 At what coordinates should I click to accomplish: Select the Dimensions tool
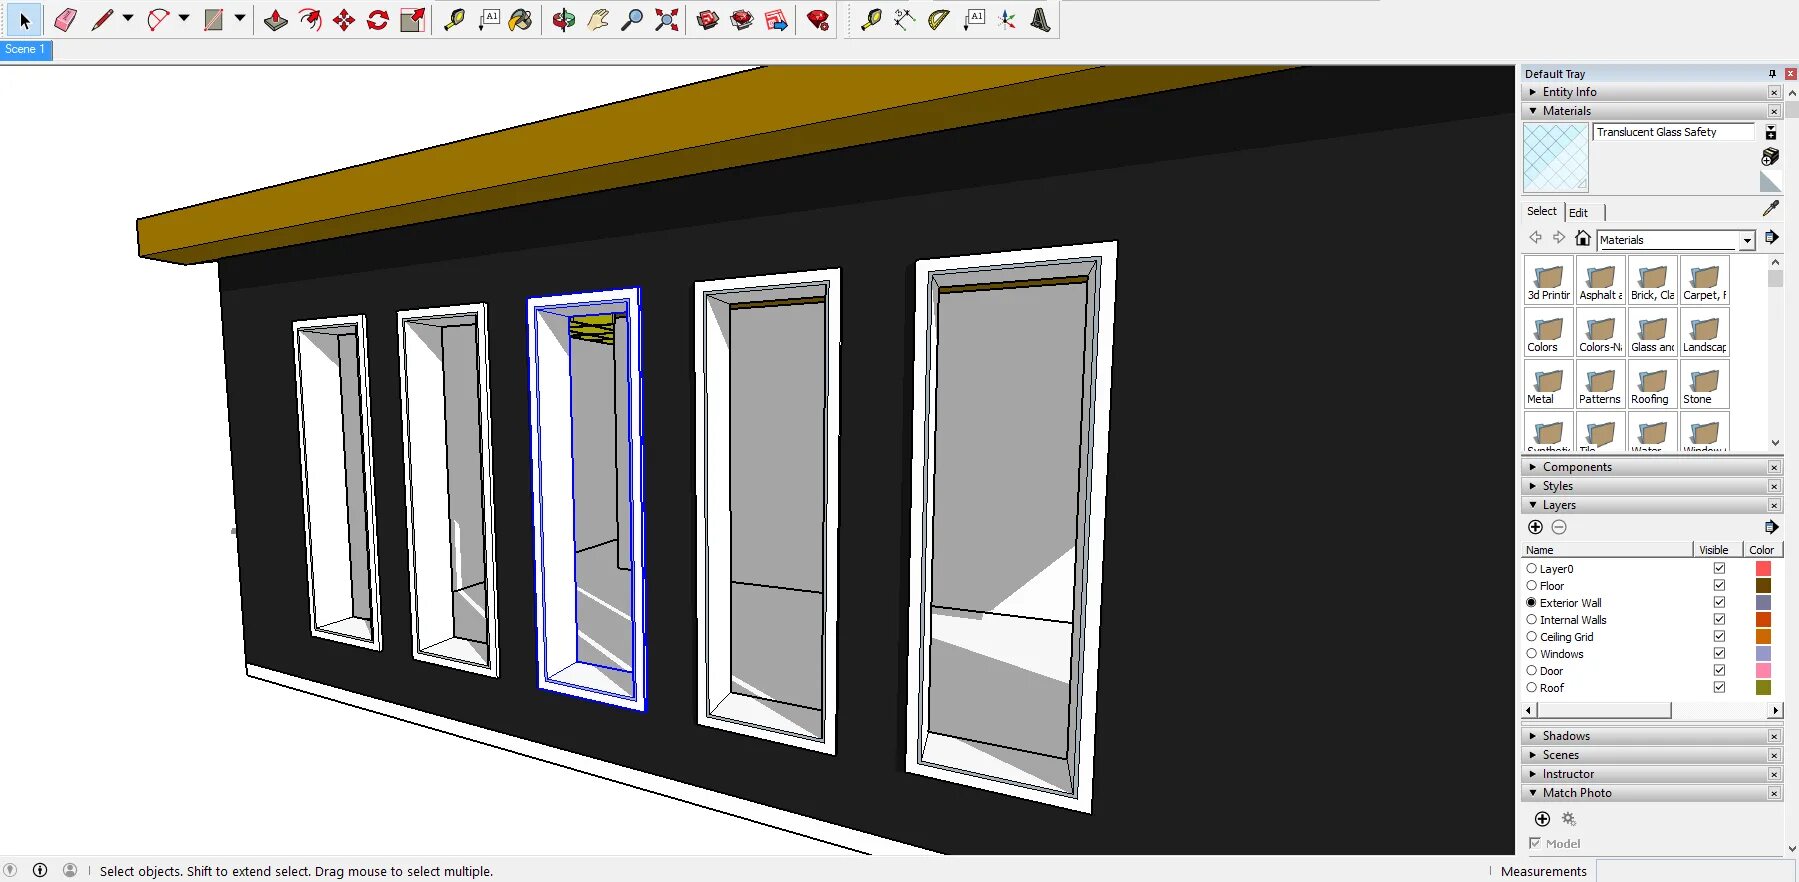[x=904, y=20]
